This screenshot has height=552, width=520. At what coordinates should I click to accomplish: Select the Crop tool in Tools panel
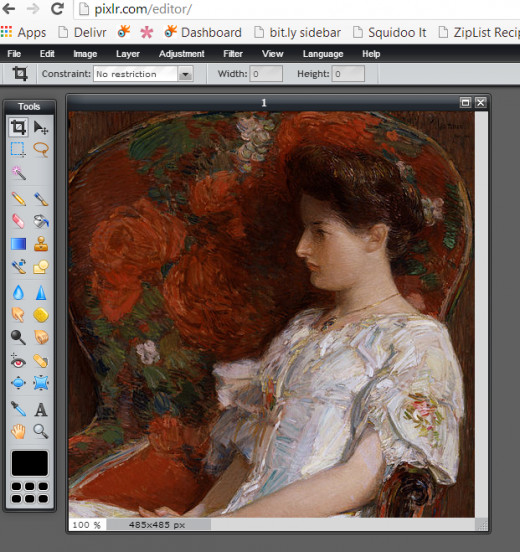pos(18,127)
